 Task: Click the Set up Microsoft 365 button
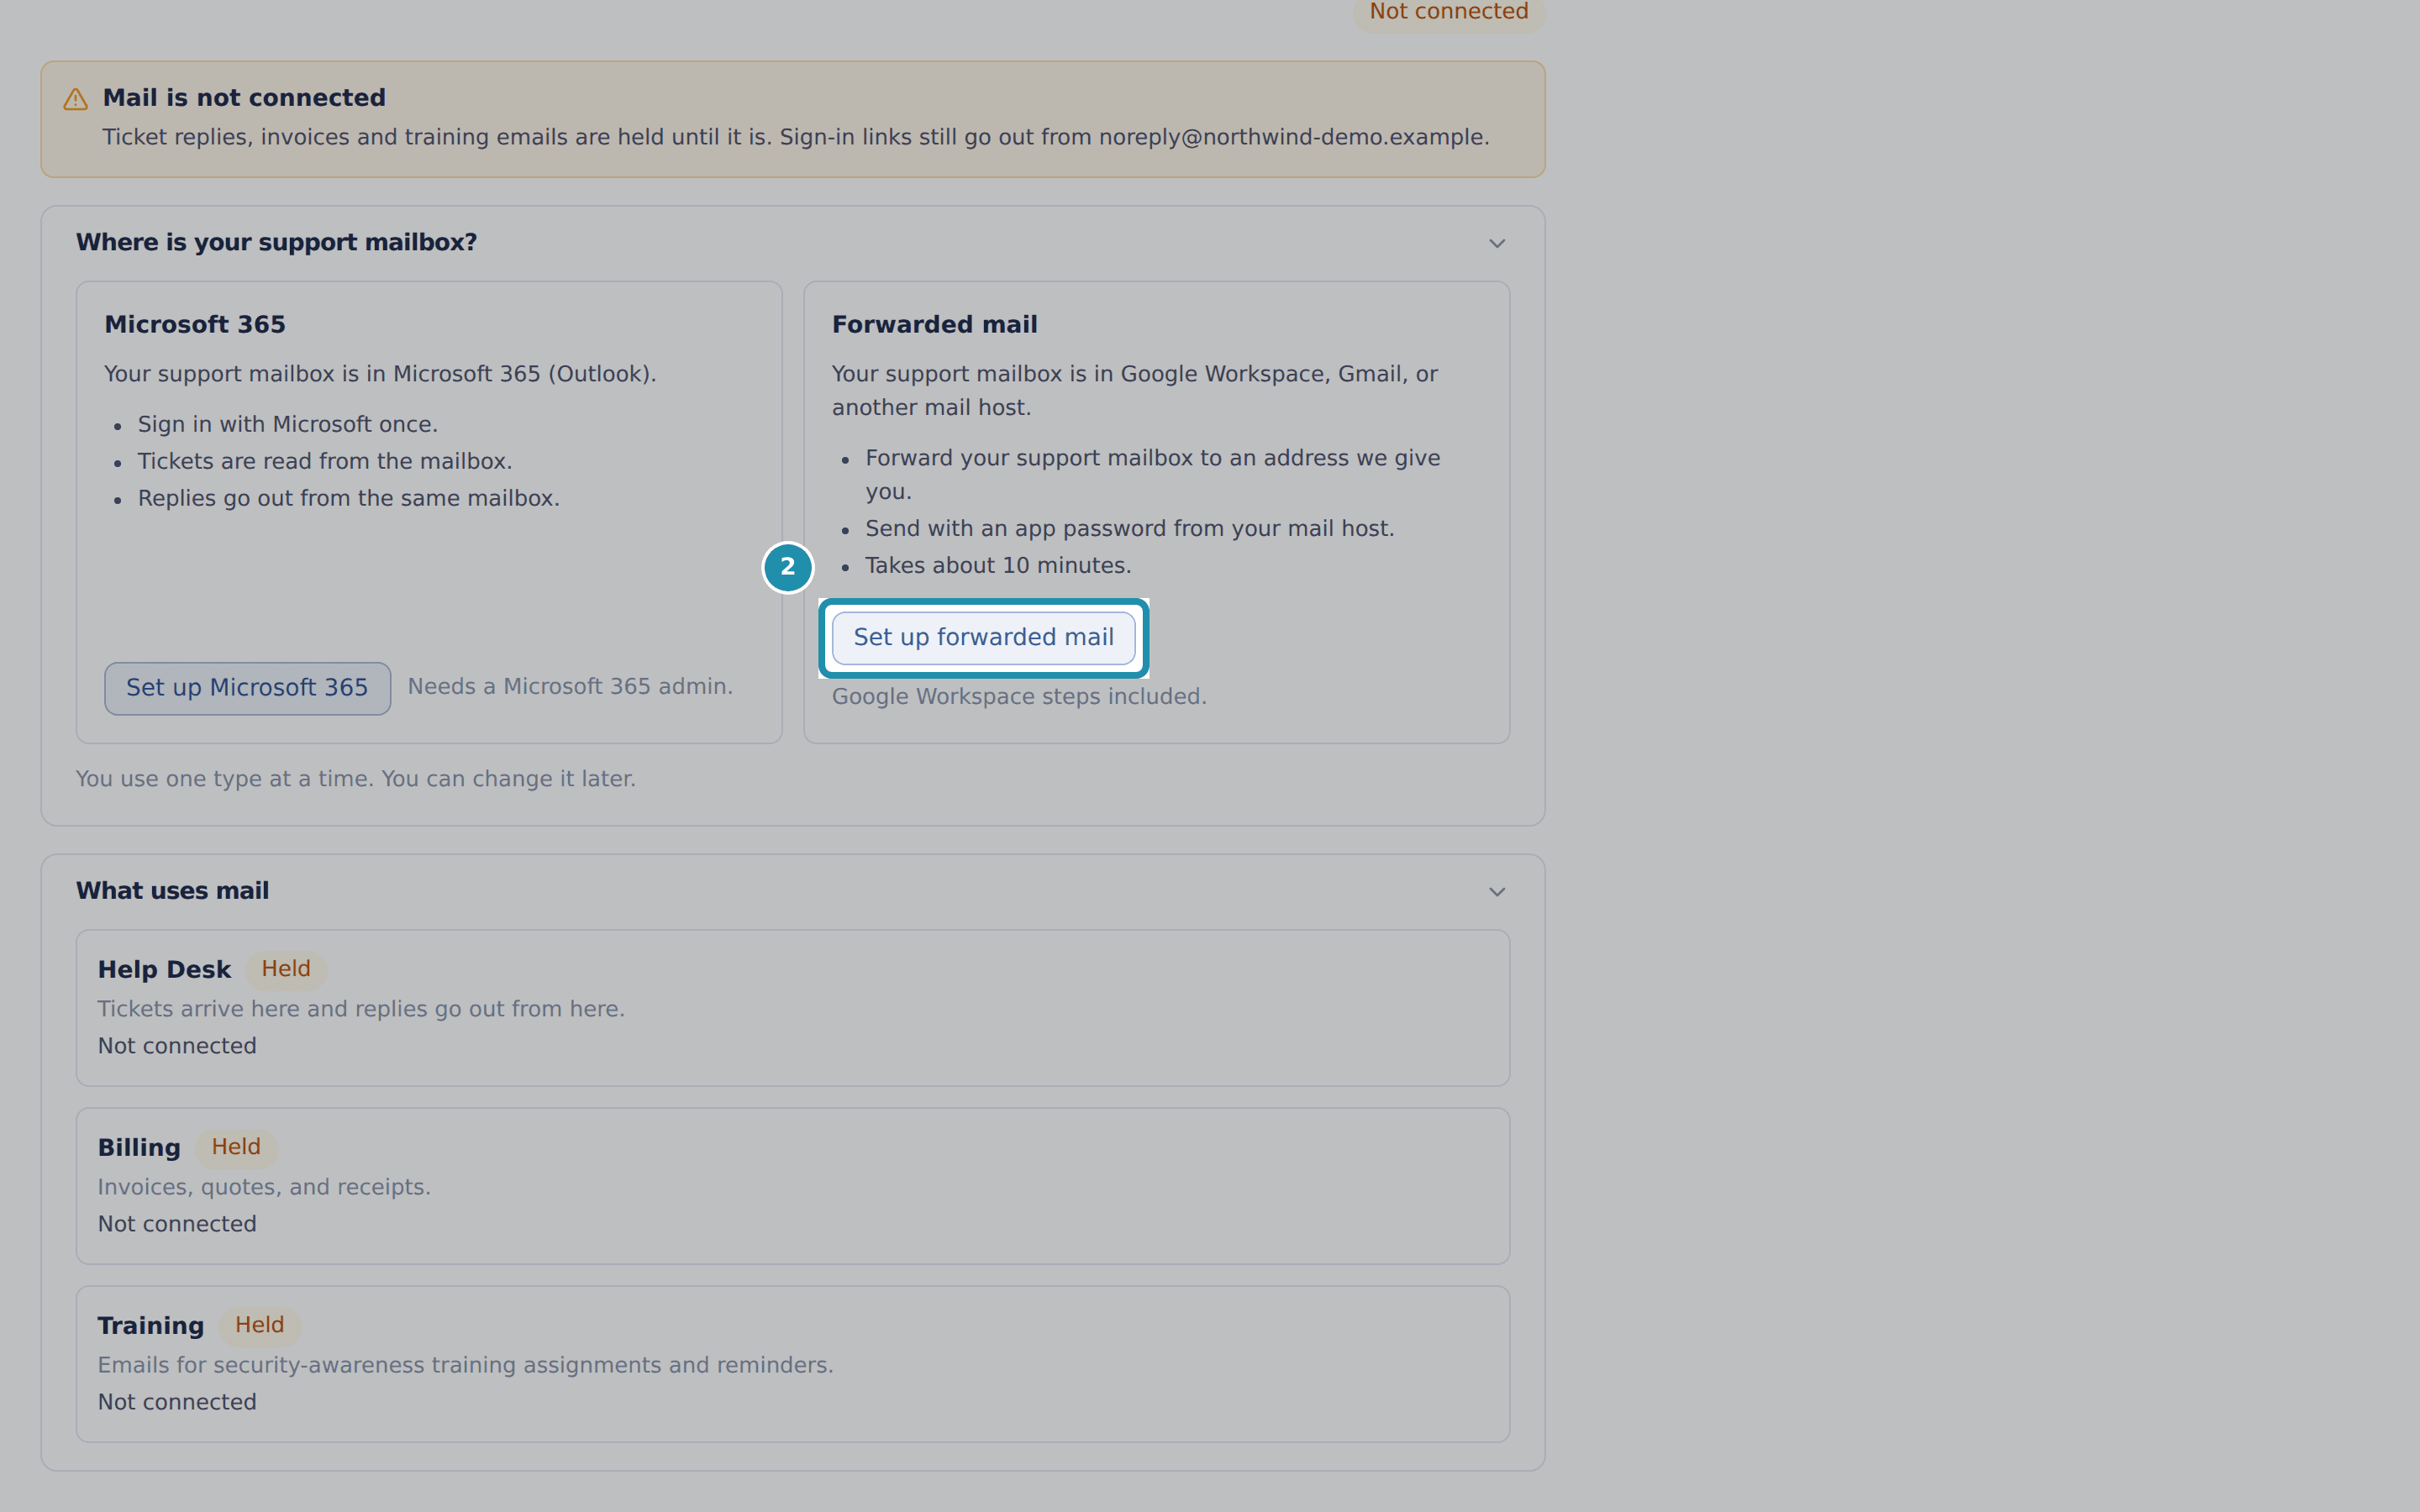pyautogui.click(x=247, y=688)
